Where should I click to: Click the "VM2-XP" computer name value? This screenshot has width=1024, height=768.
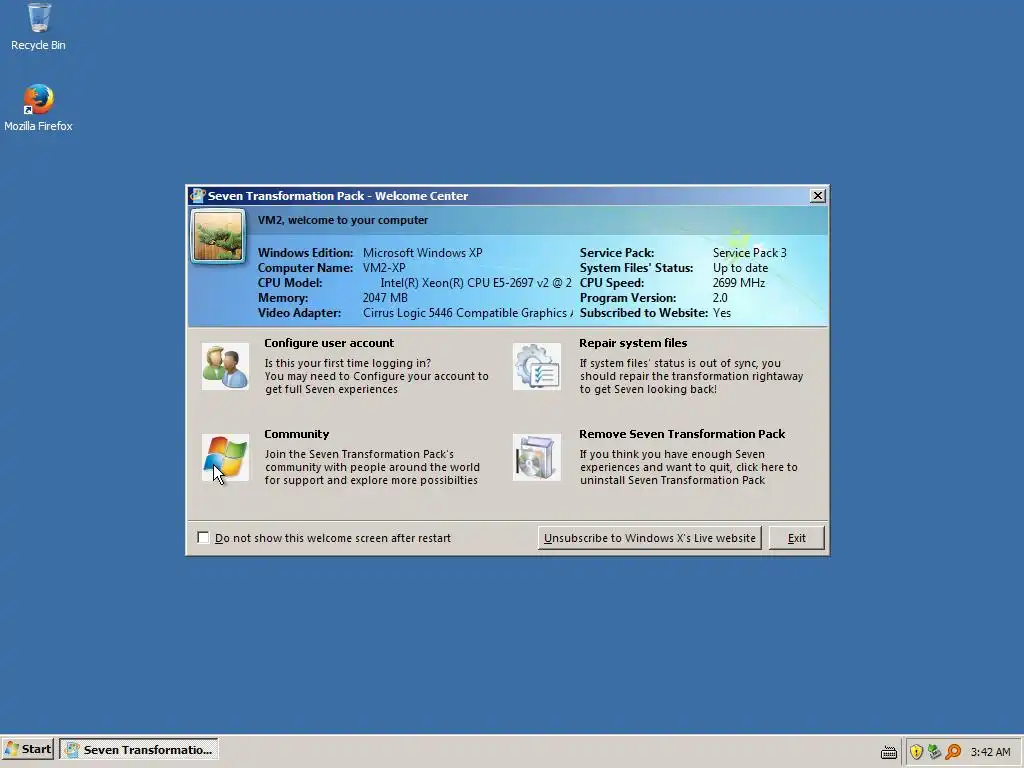point(384,268)
